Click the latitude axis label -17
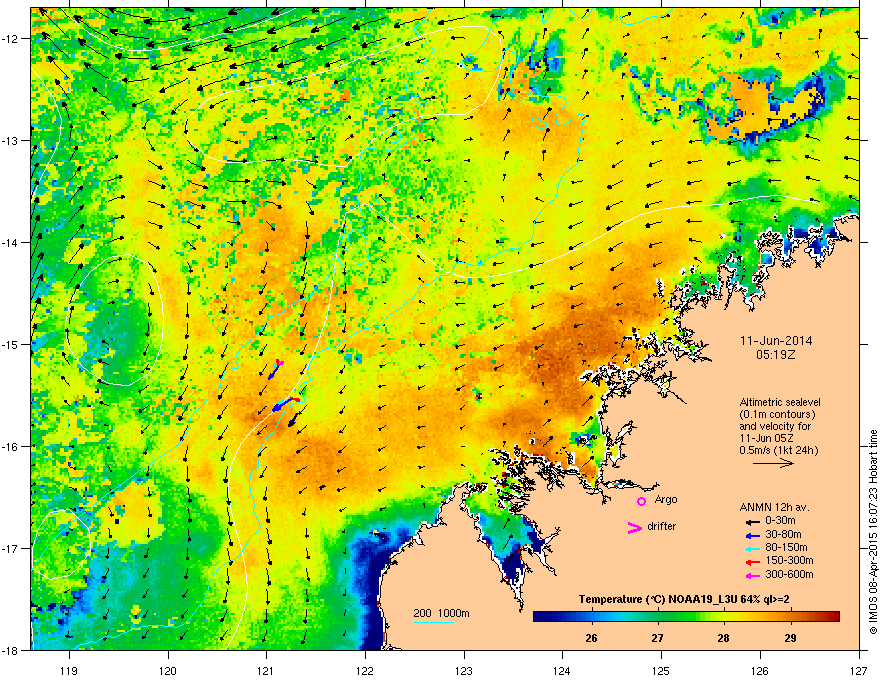Screen dimensions: 880x680 [x=11, y=549]
